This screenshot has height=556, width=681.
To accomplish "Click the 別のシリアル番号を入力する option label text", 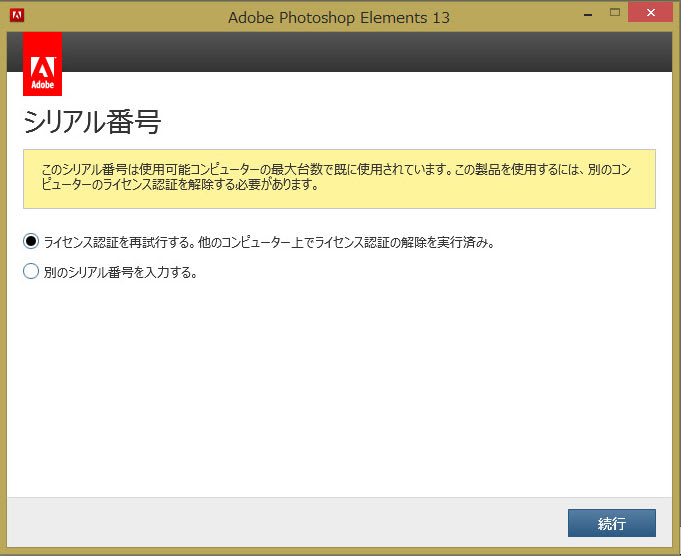I will coord(120,272).
